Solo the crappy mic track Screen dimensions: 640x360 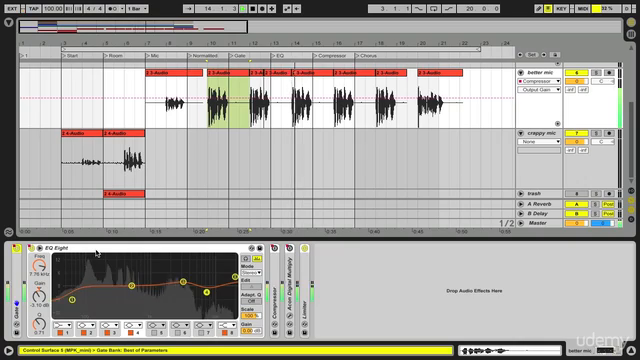coord(596,133)
